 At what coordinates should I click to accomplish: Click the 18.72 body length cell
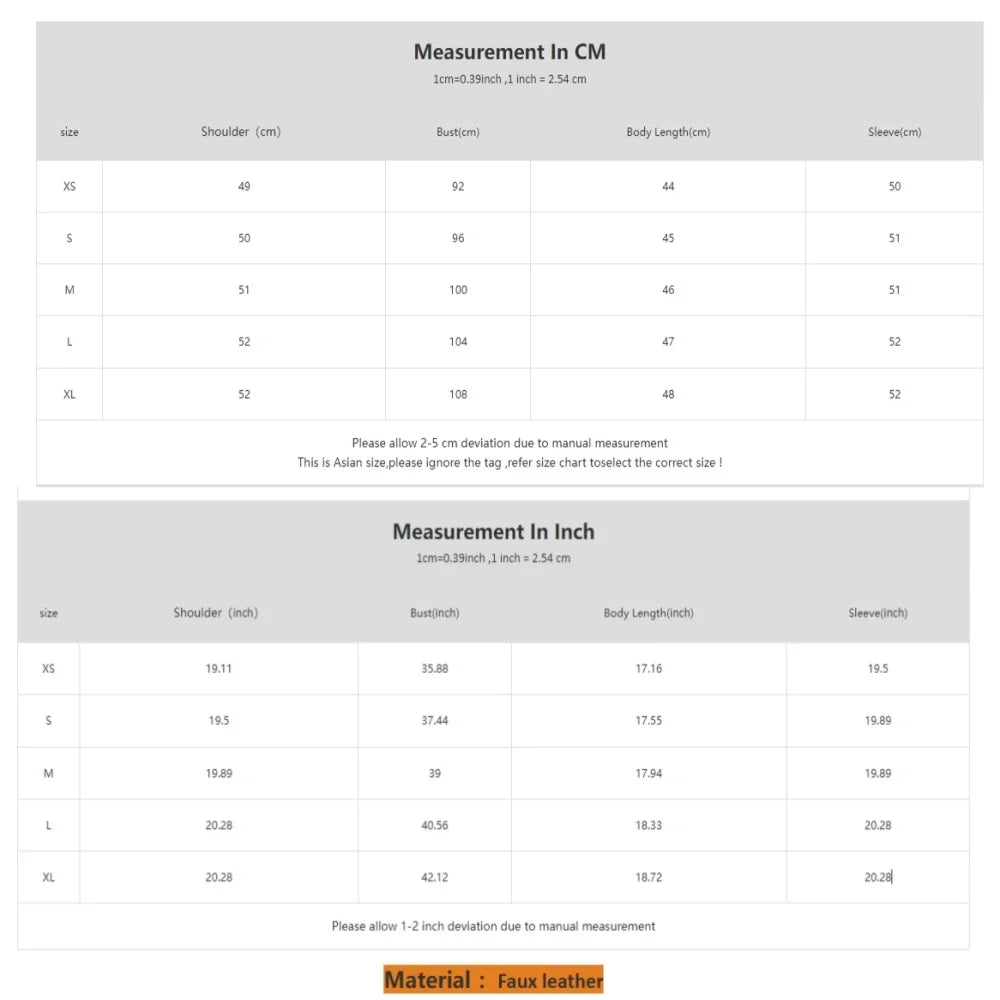point(648,877)
